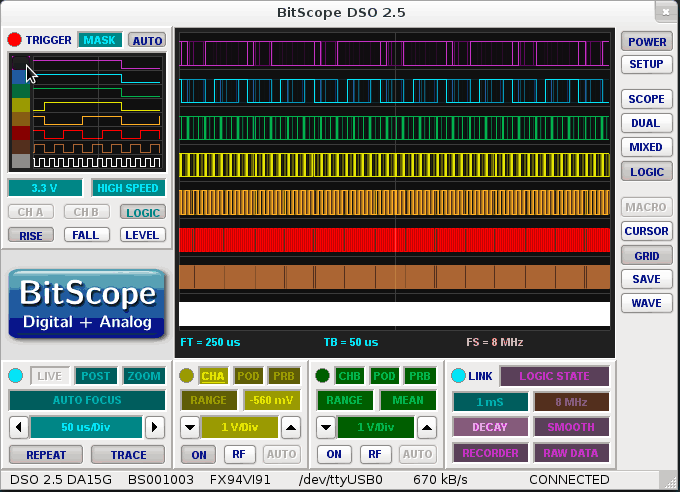The width and height of the screenshot is (680, 492).
Task: Select the red logic channel swatch
Action: 21,133
